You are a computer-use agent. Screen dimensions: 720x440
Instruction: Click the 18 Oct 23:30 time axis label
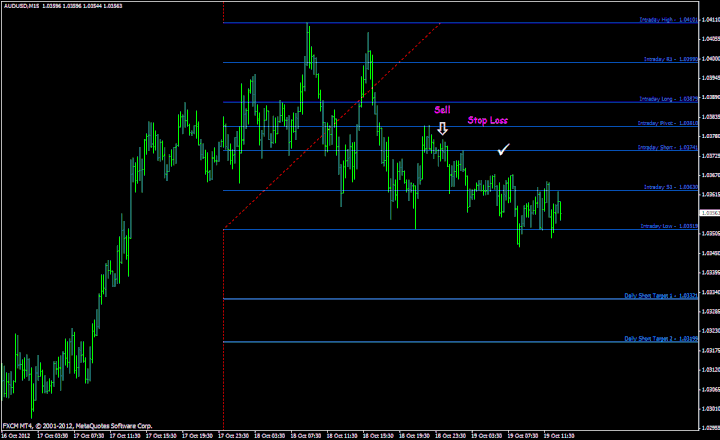451,435
